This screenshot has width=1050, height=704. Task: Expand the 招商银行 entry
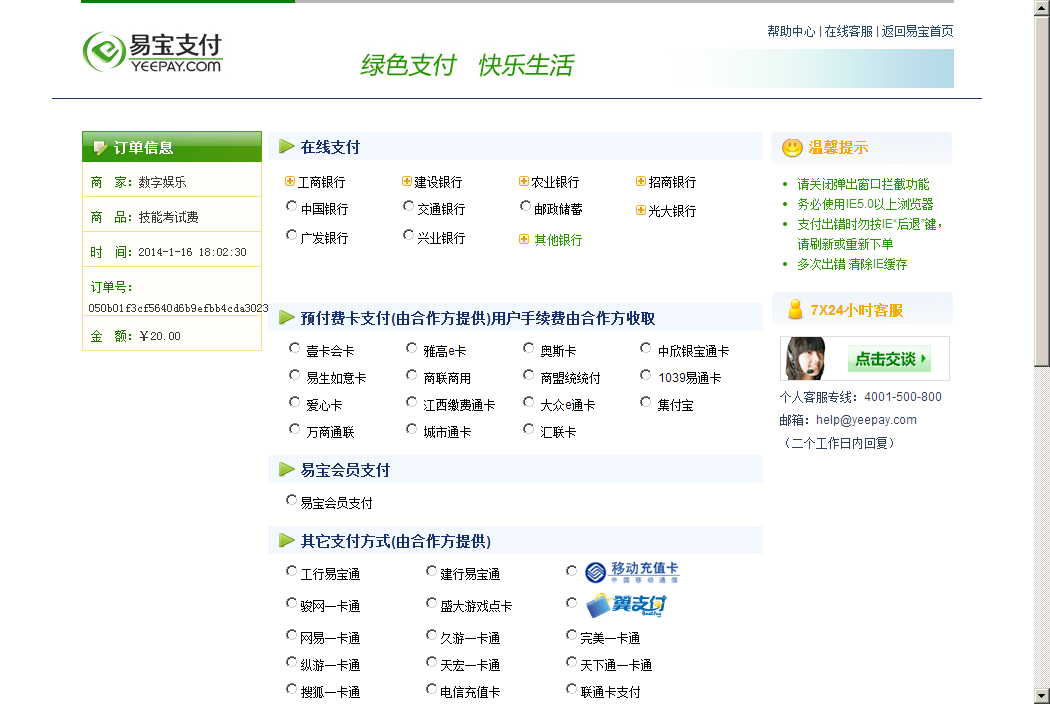coord(640,181)
